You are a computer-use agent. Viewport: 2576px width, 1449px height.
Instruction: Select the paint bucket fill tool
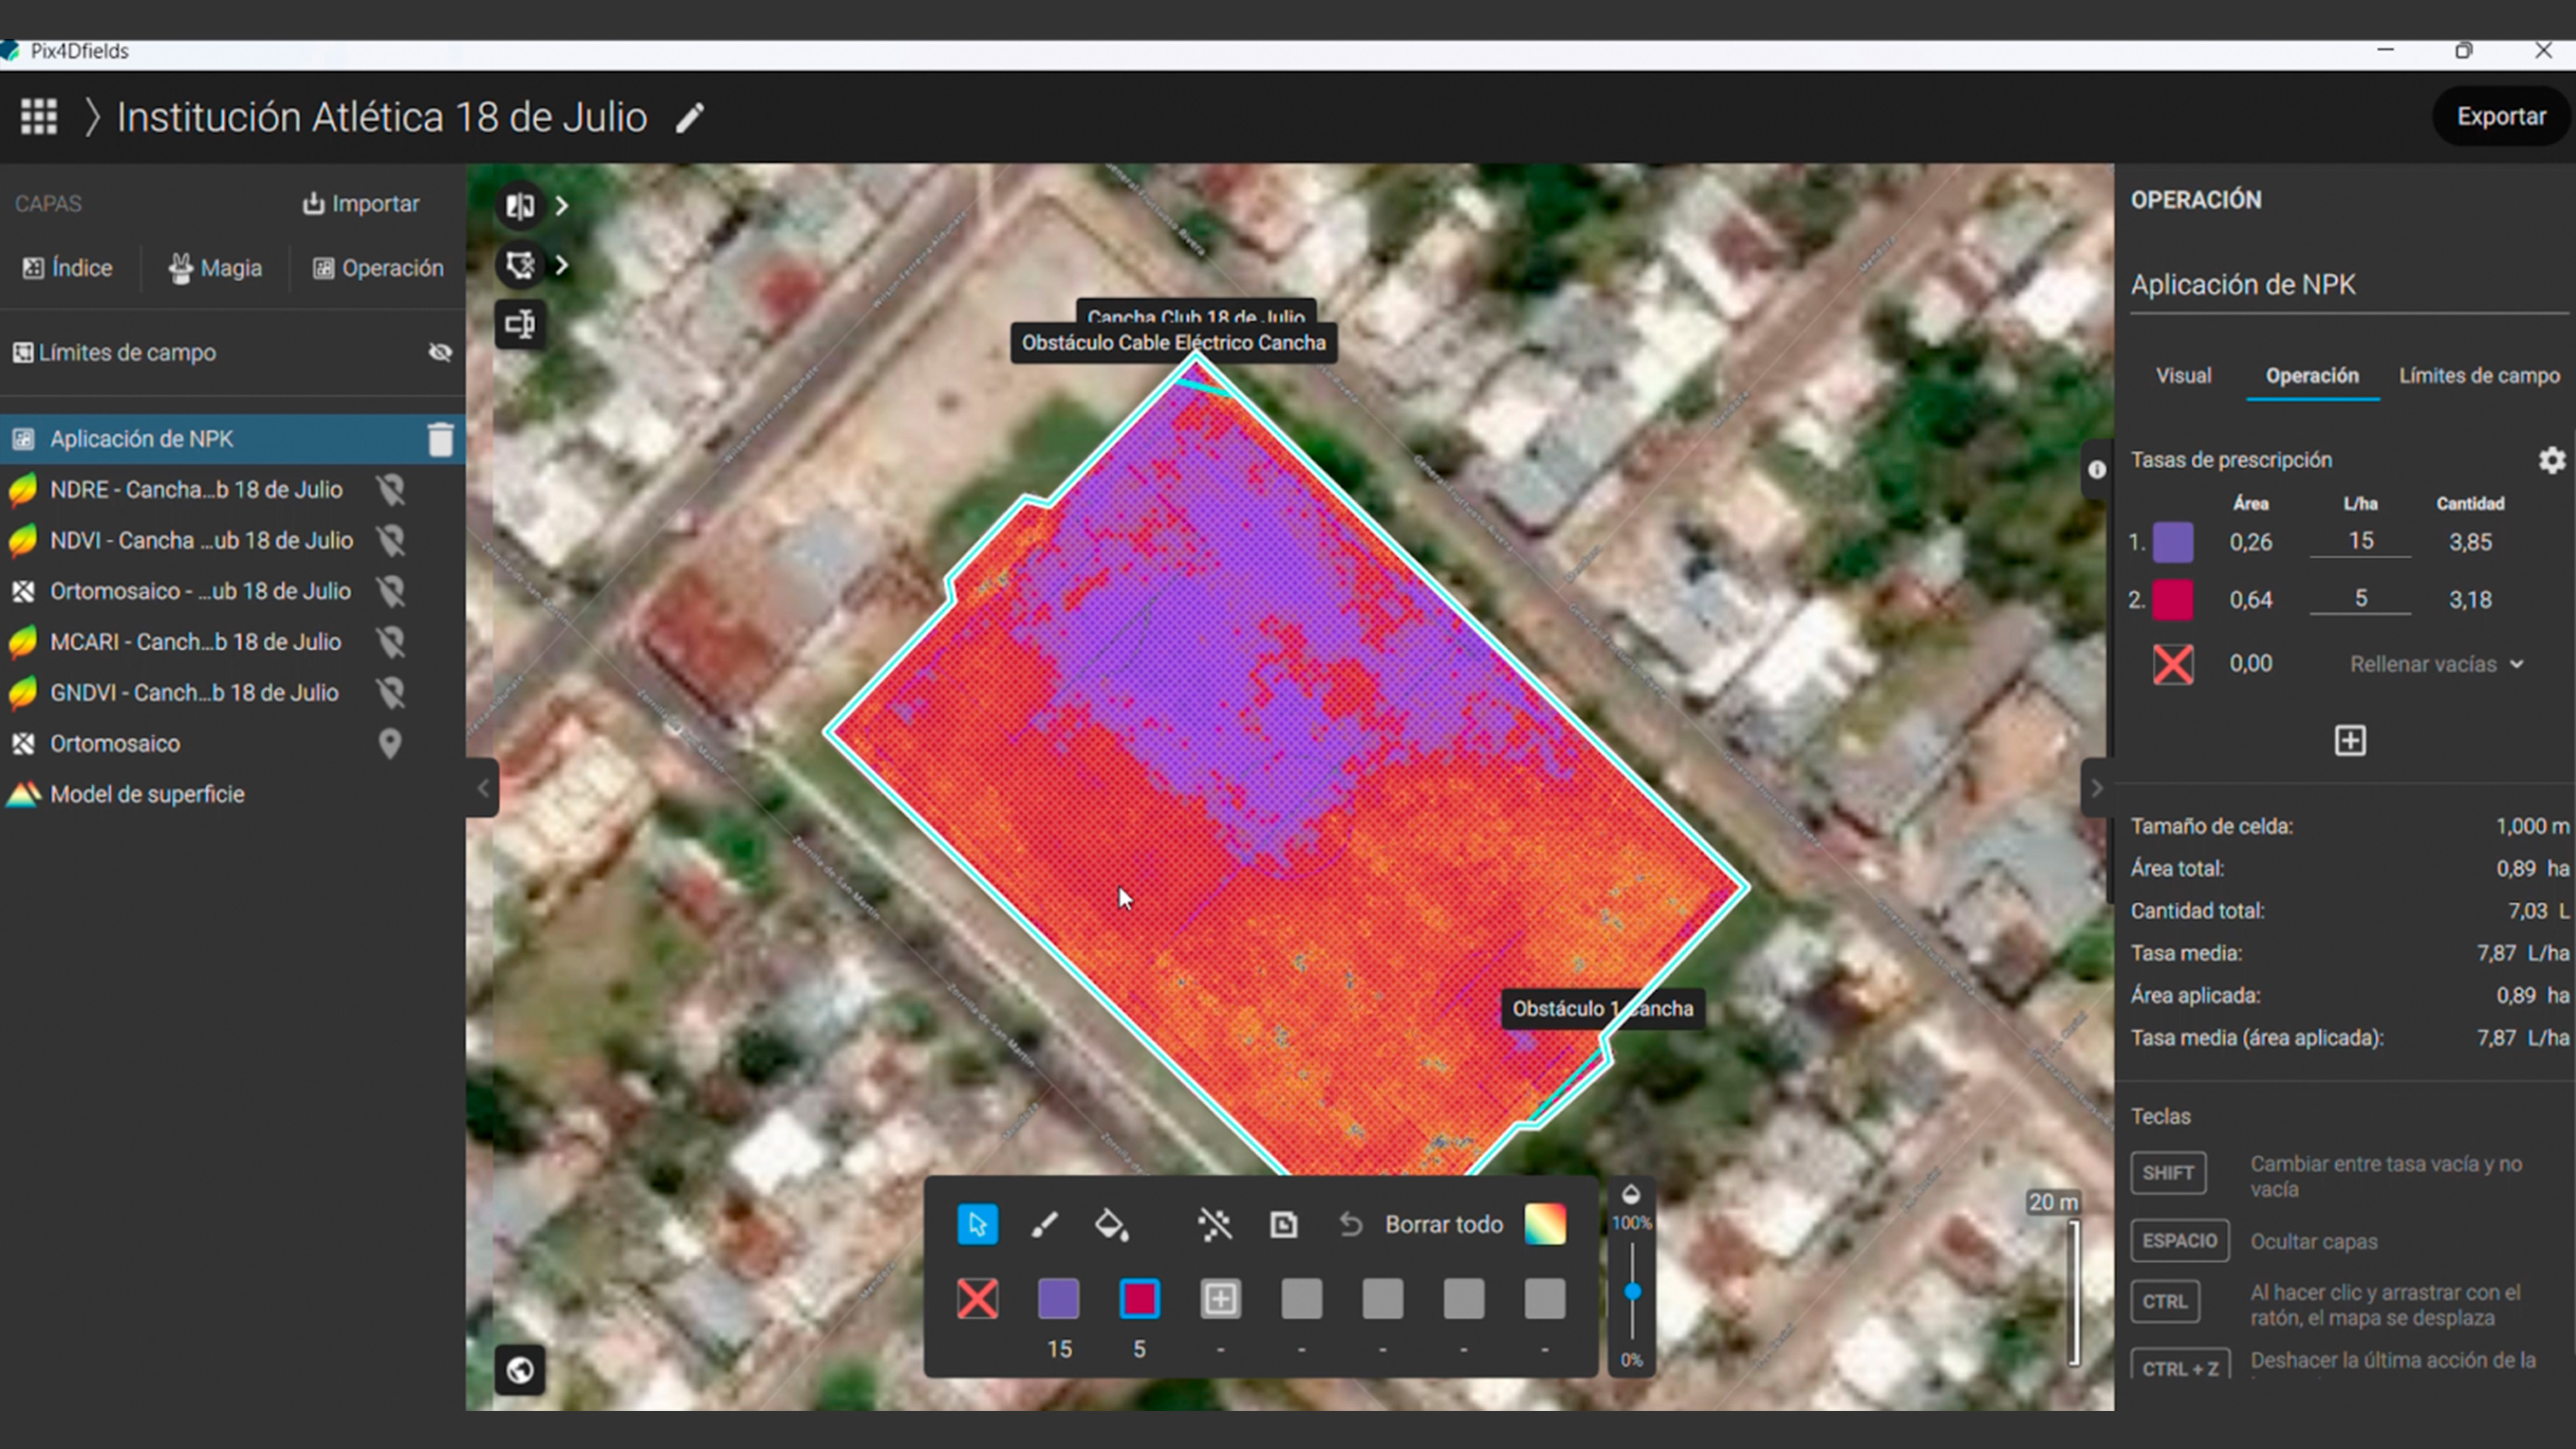click(1111, 1224)
